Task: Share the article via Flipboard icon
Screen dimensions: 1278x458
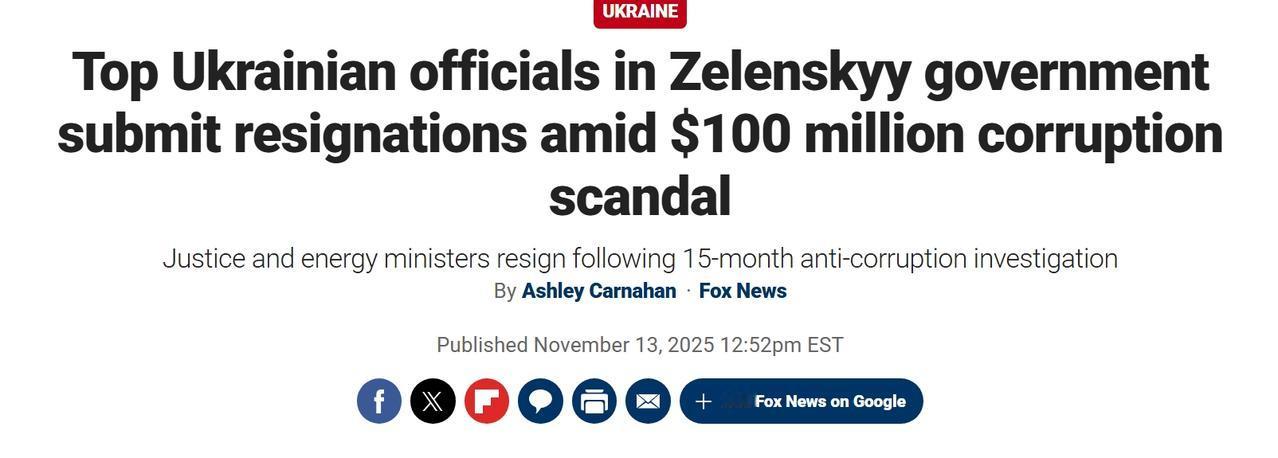Action: 486,401
